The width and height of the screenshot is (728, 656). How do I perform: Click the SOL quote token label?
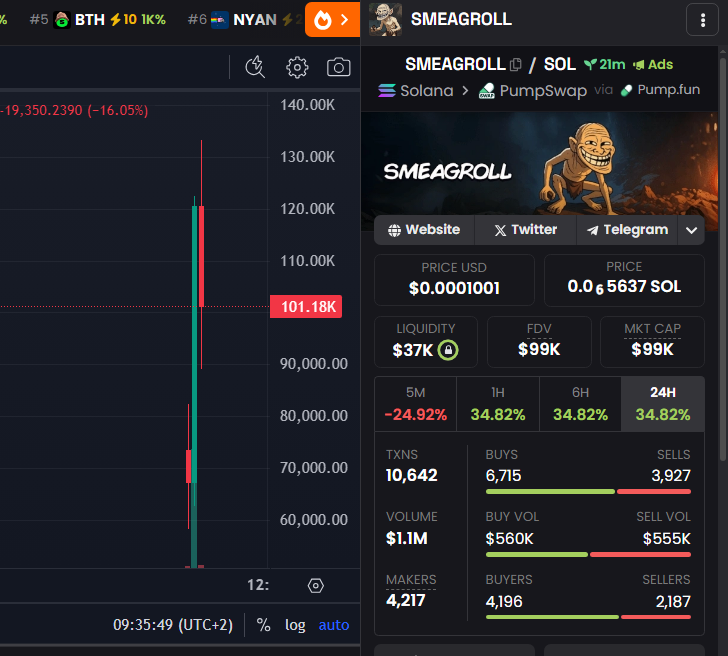pos(560,65)
